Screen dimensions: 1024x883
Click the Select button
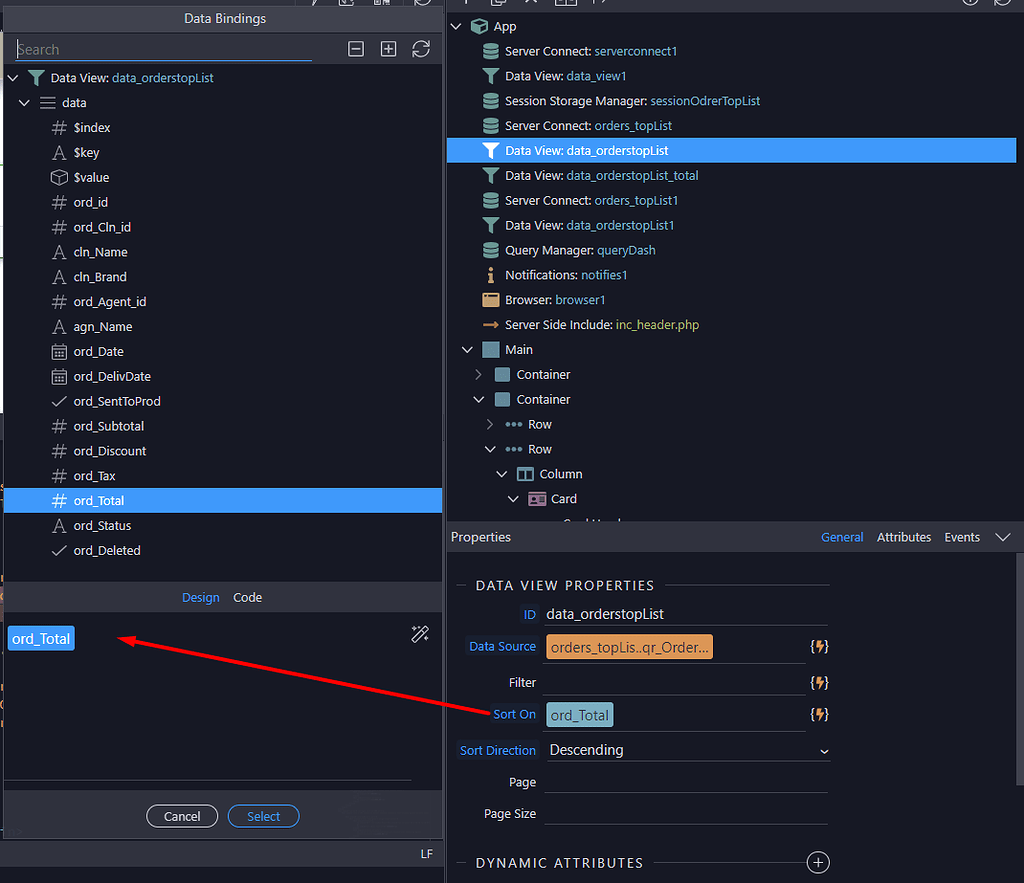tap(263, 816)
